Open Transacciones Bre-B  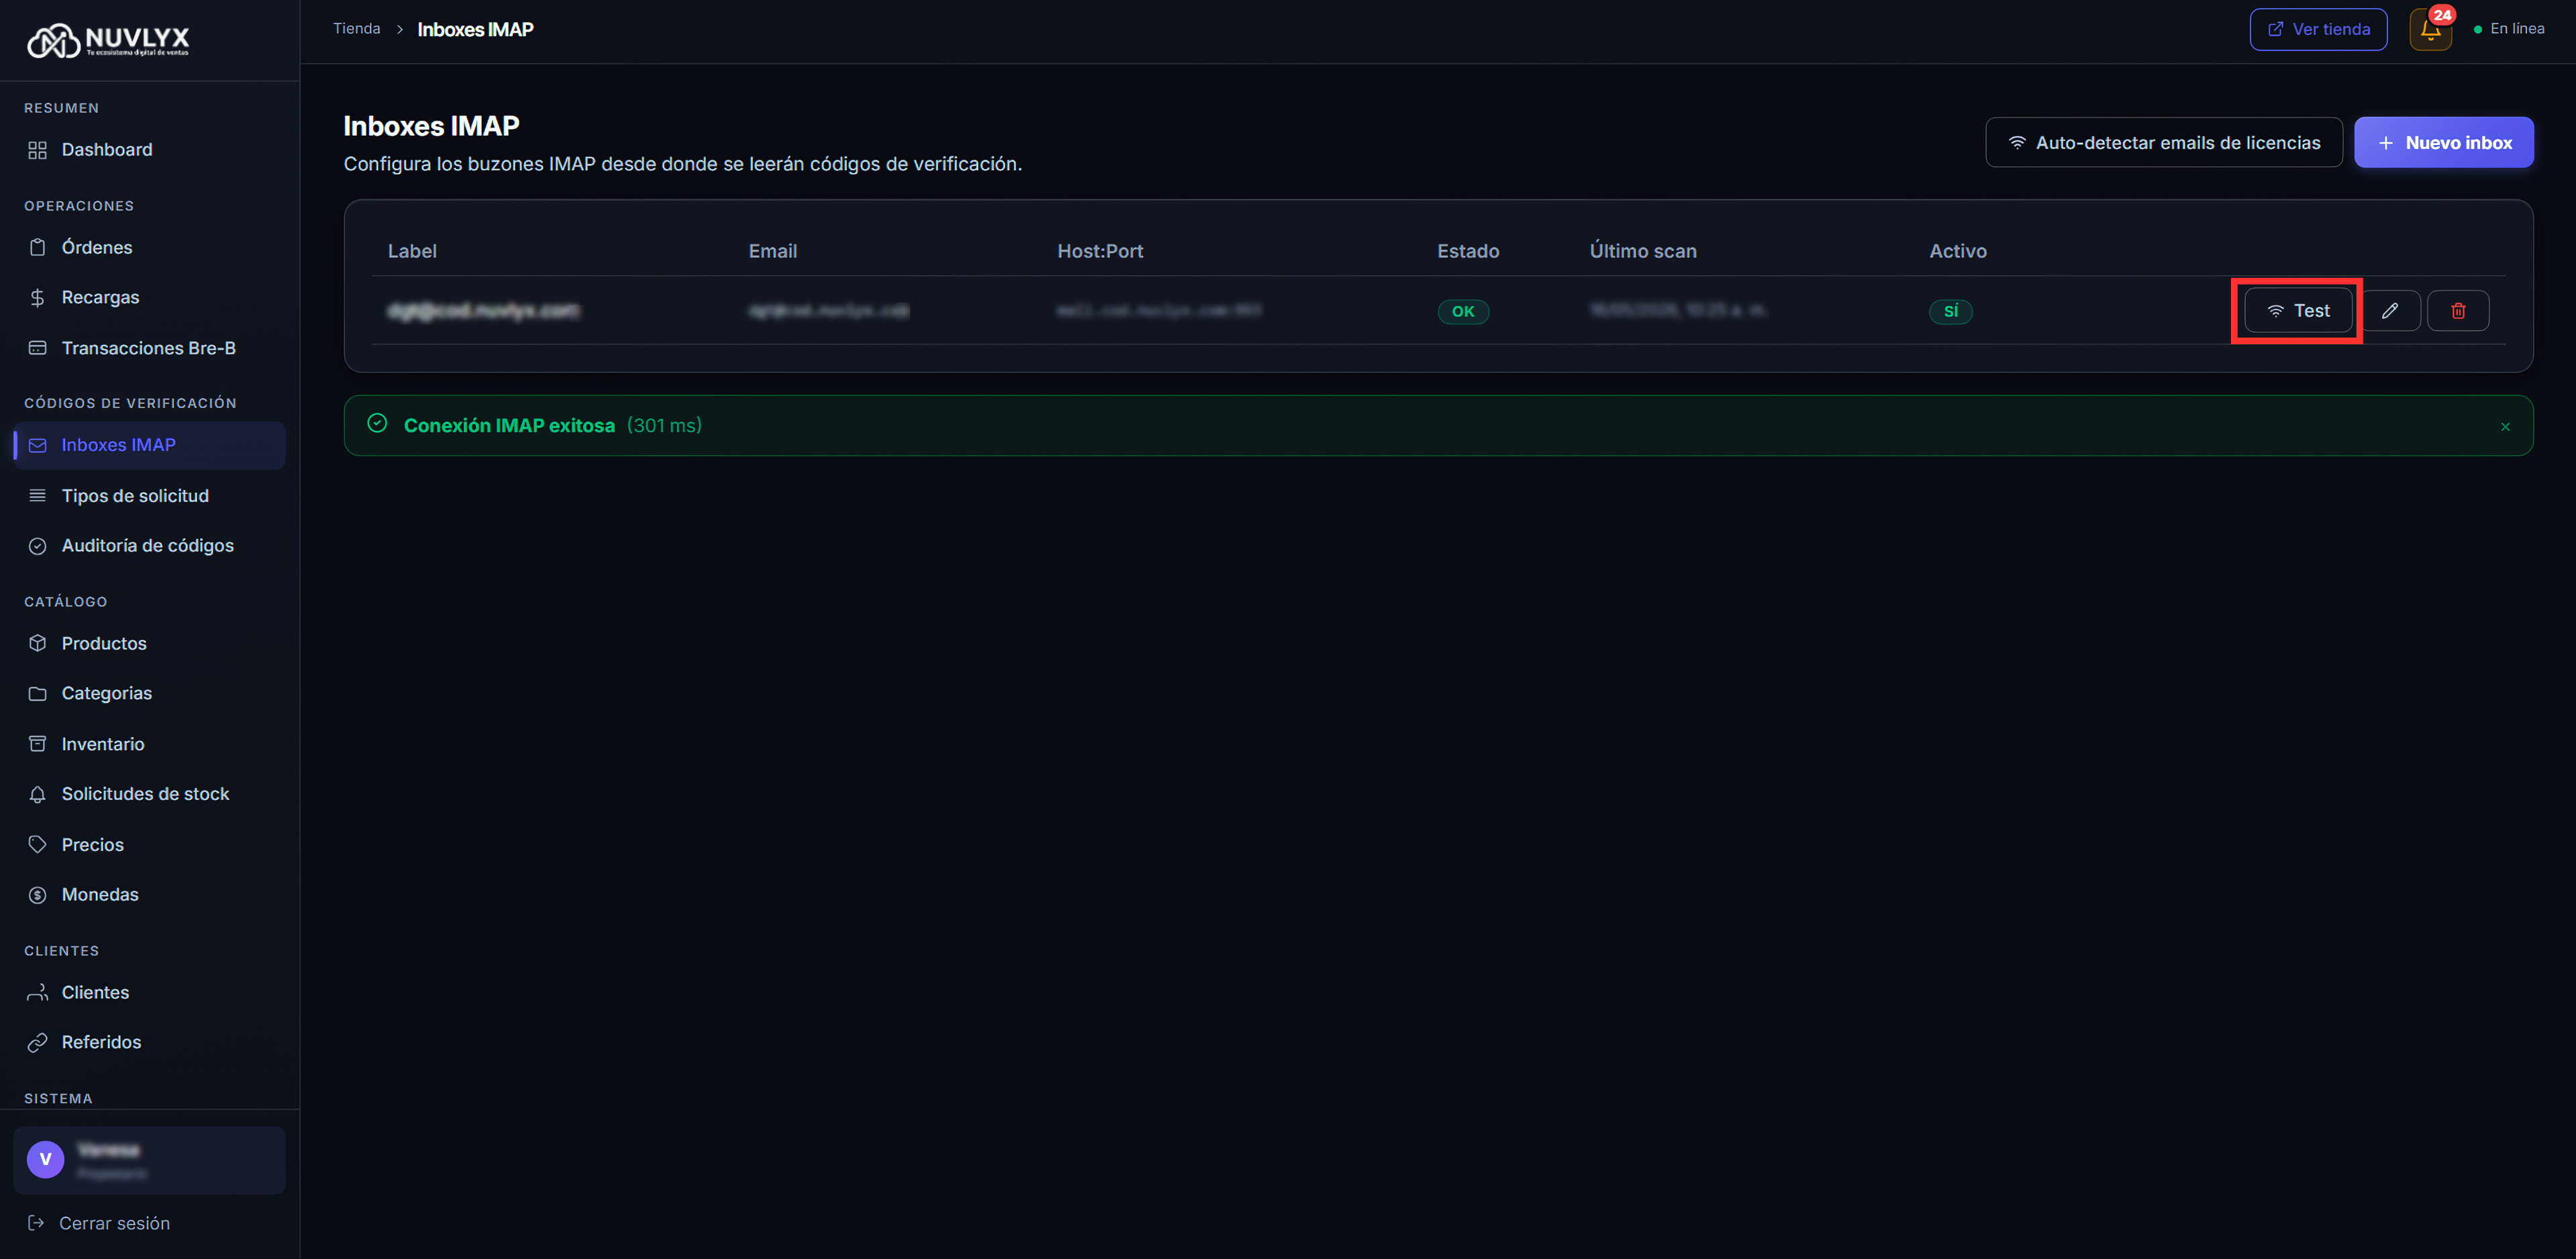click(x=149, y=348)
